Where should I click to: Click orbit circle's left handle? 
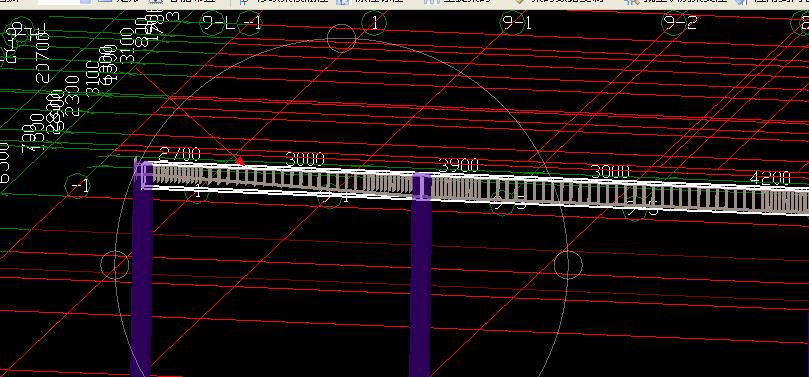pos(115,265)
